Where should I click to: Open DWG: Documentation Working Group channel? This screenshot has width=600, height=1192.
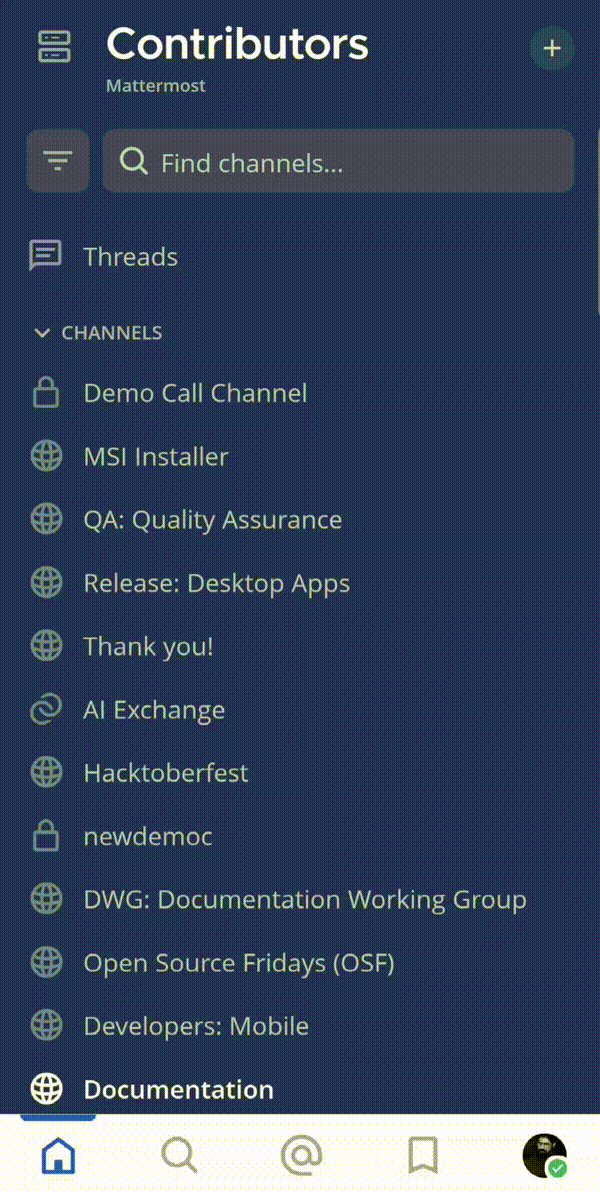pos(304,899)
